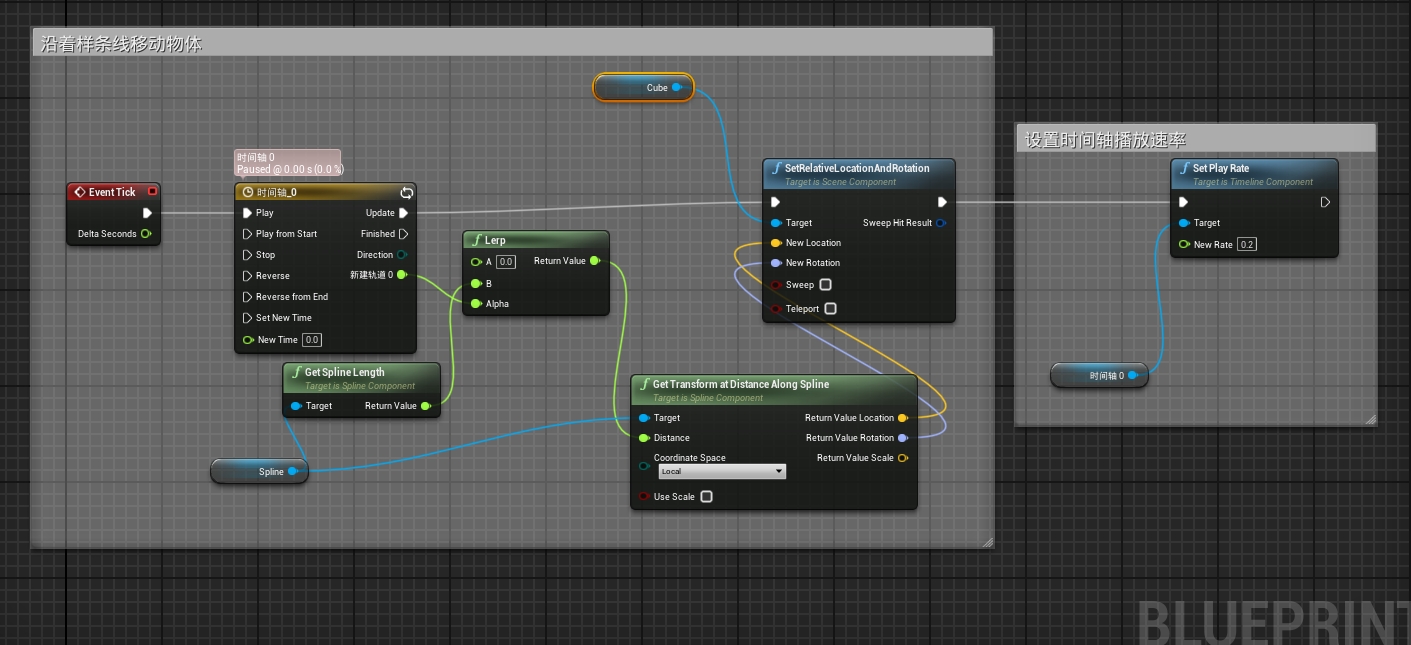Click the Play from Start input pin
Image resolution: width=1411 pixels, height=645 pixels.
(248, 234)
